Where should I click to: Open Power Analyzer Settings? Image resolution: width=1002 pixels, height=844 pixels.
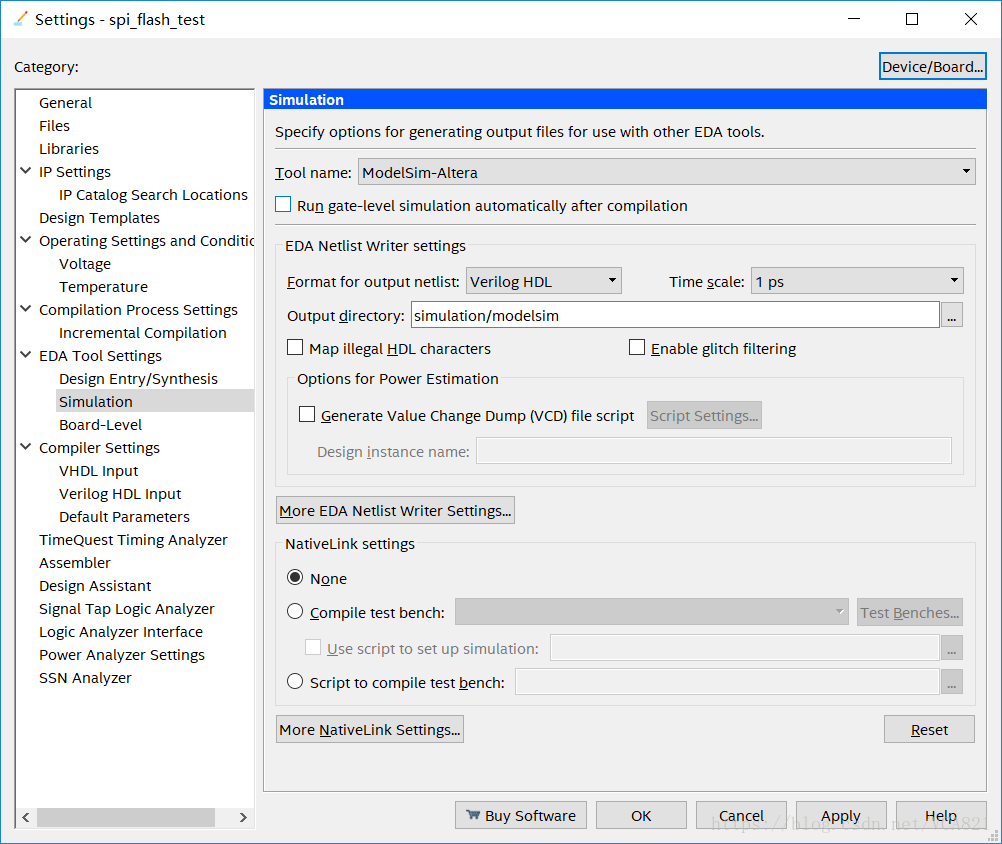click(122, 655)
